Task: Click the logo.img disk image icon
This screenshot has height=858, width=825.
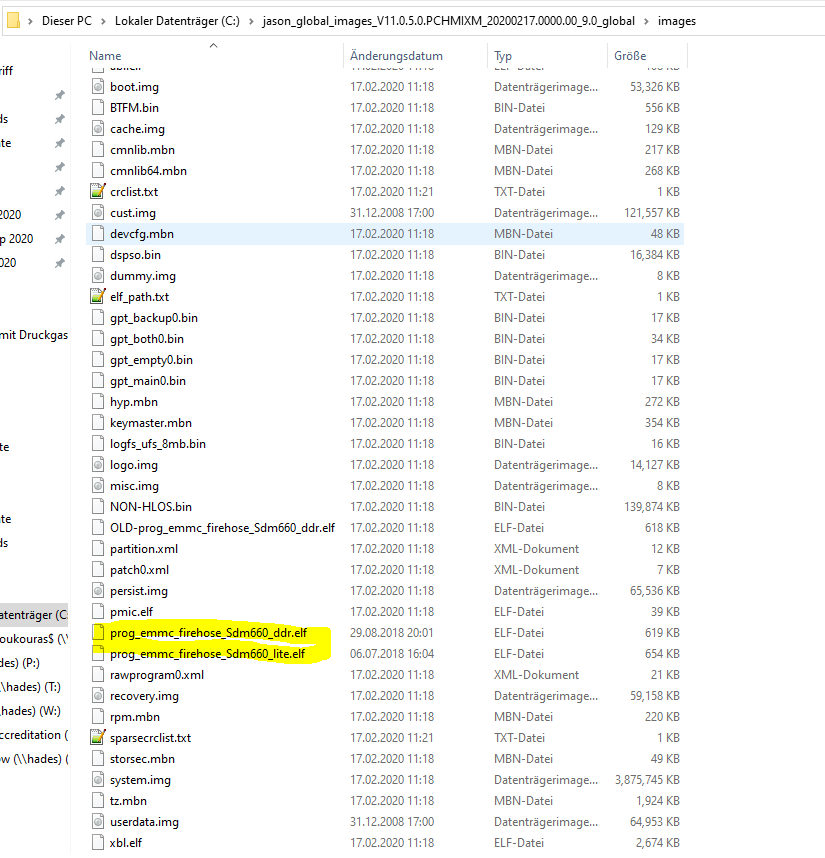Action: [x=97, y=464]
